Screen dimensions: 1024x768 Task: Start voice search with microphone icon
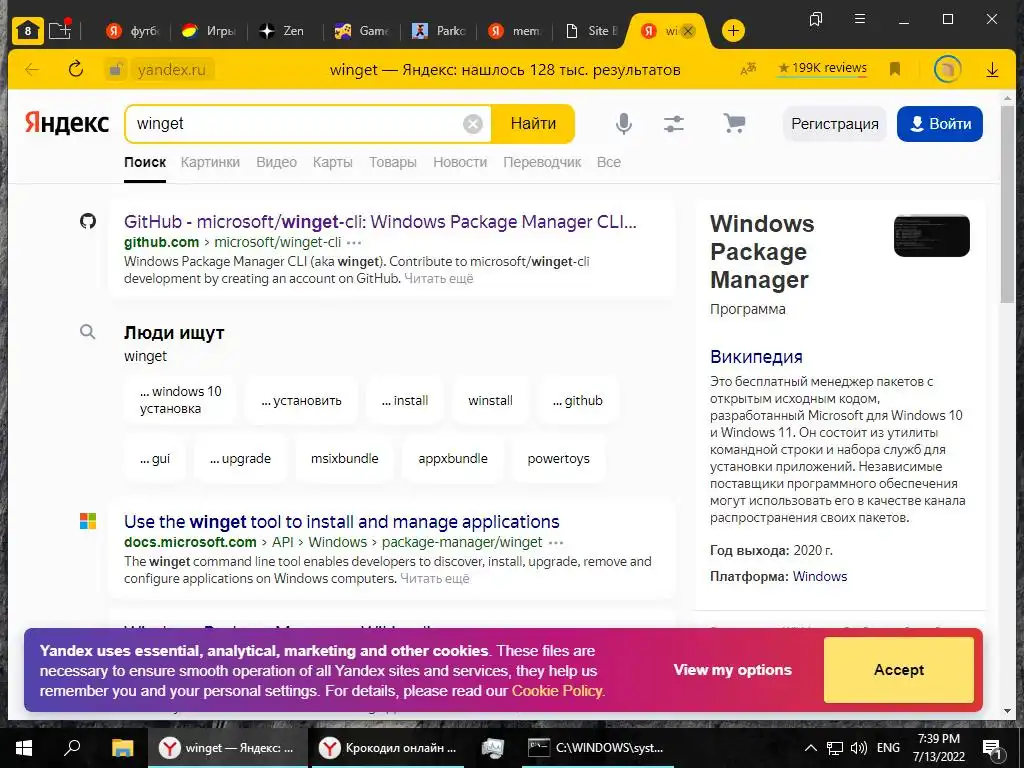point(624,123)
